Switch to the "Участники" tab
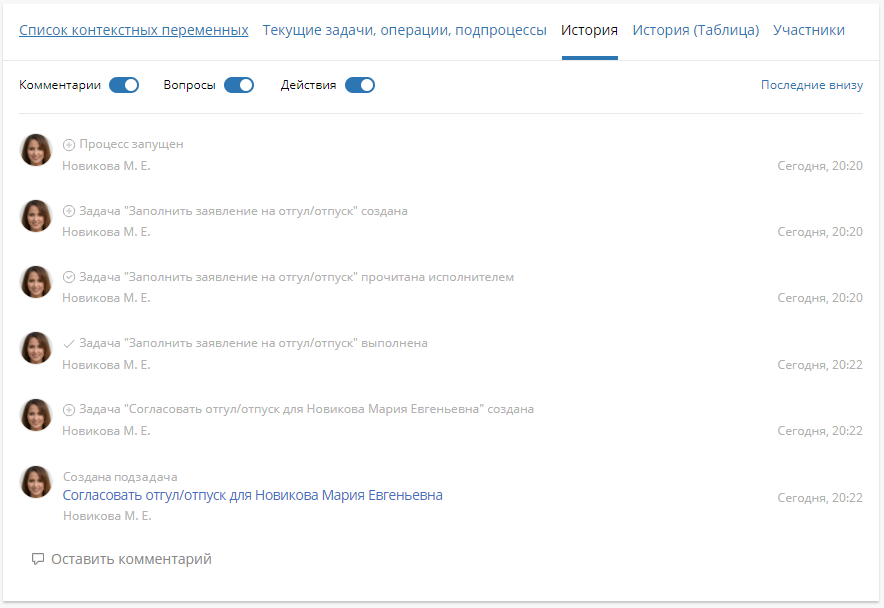This screenshot has height=608, width=884. [810, 30]
